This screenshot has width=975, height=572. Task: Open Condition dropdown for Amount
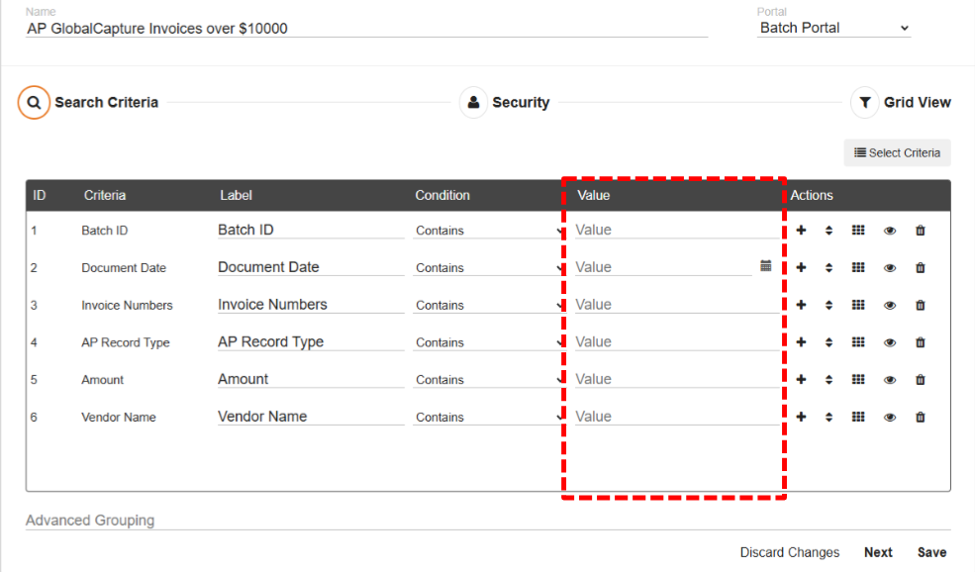[x=488, y=380]
